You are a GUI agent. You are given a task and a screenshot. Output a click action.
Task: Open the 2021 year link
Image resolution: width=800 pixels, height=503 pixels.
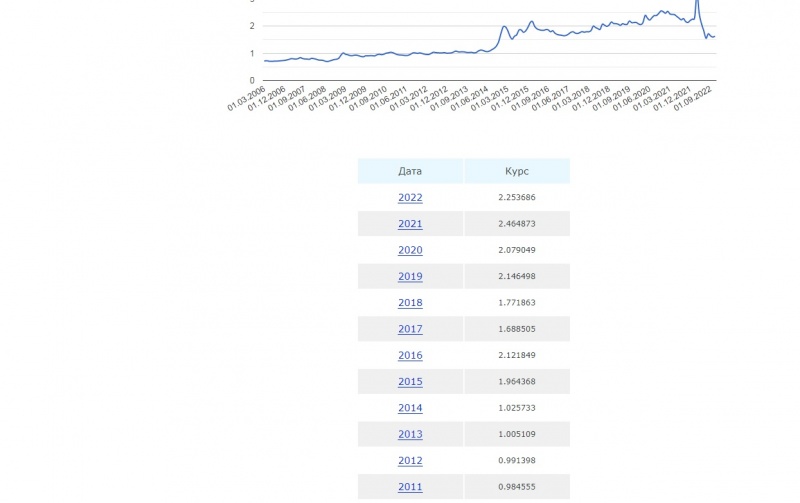point(410,224)
